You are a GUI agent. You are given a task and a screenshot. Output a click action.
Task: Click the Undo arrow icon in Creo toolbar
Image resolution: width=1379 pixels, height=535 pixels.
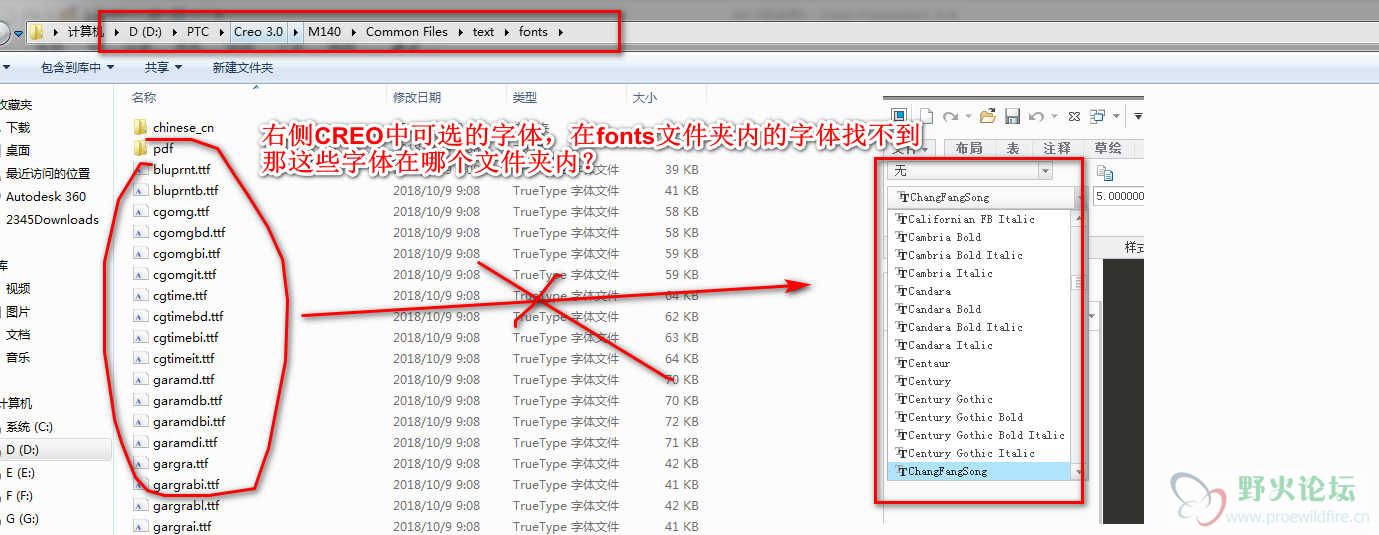(x=1036, y=116)
